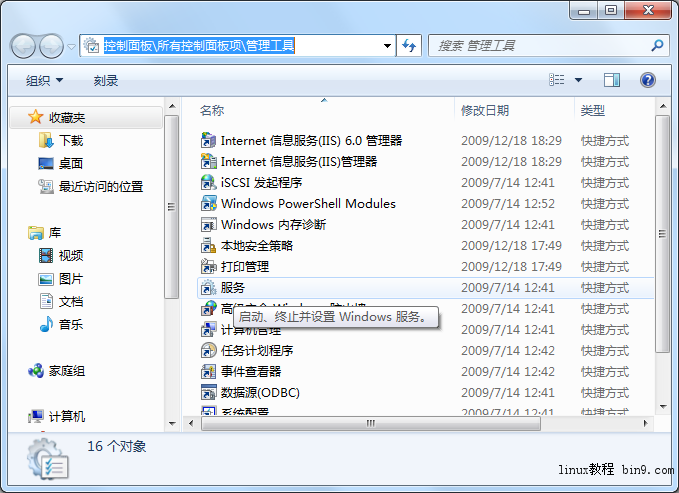Click the address bar path text
The height and width of the screenshot is (493, 679).
coord(199,45)
